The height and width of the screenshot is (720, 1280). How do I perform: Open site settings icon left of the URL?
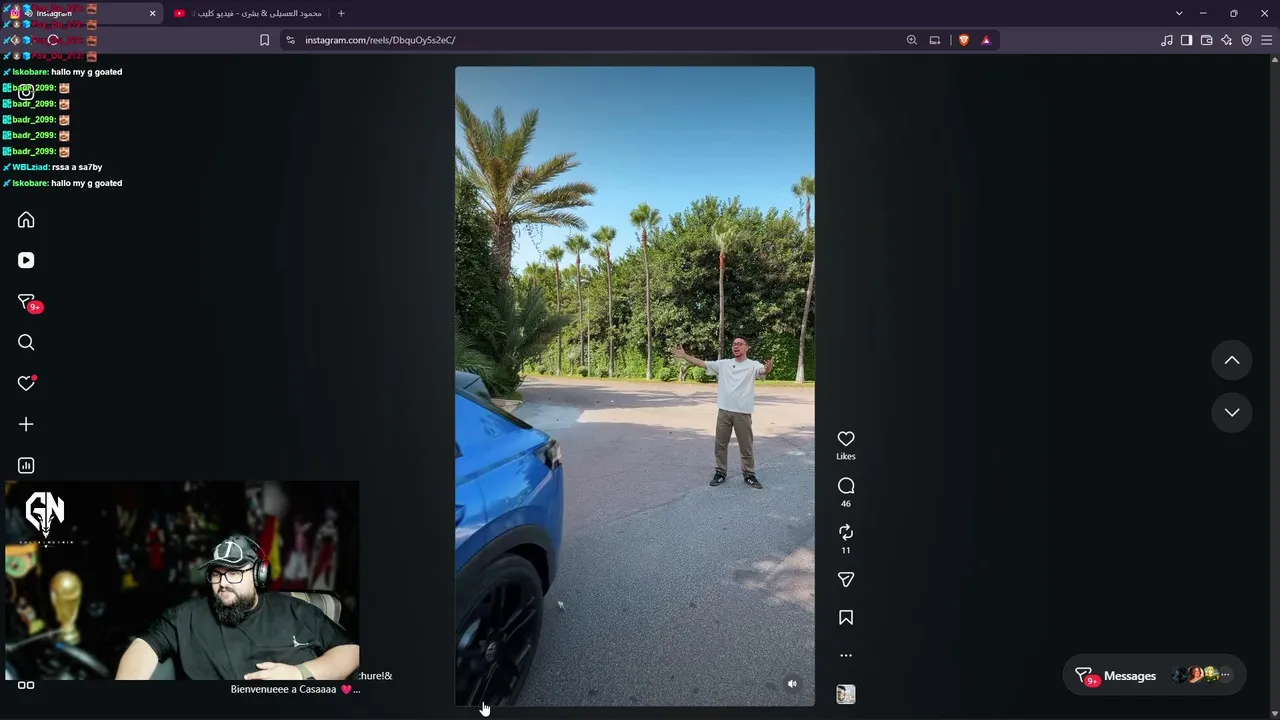point(290,40)
